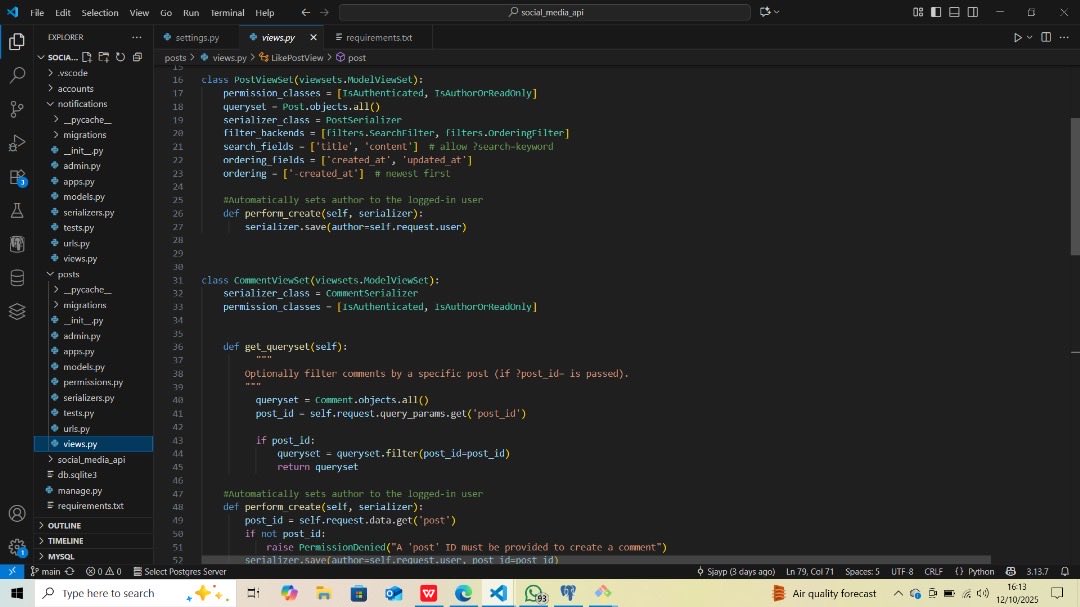This screenshot has width=1080, height=607.
Task: Open the Database cylinder view in activity bar
Action: pyautogui.click(x=17, y=278)
